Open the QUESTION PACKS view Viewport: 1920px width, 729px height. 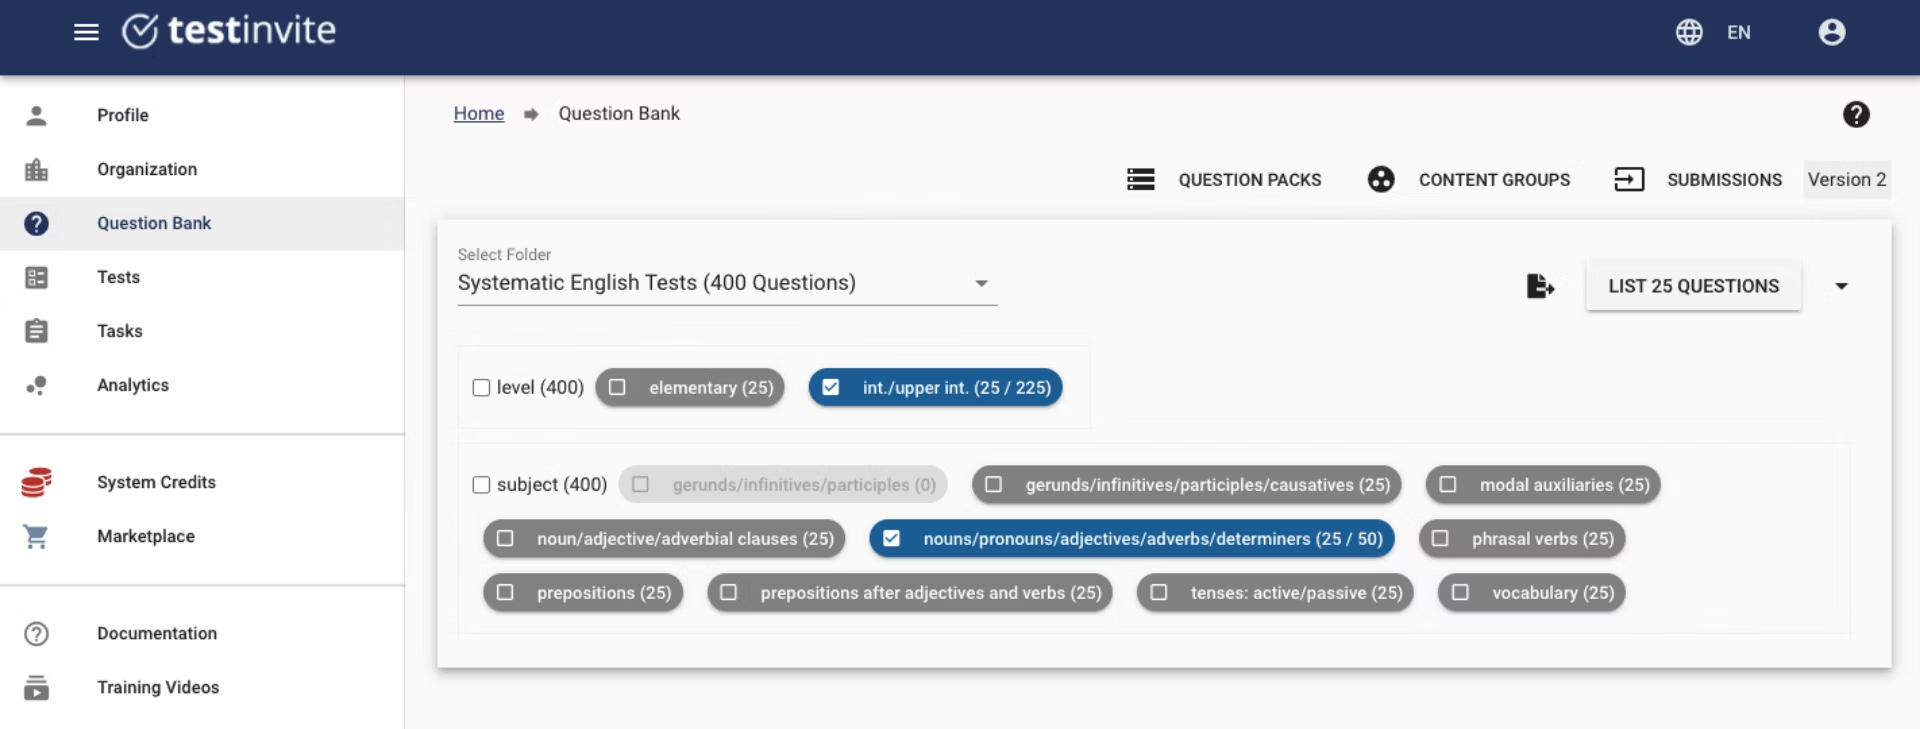1224,180
